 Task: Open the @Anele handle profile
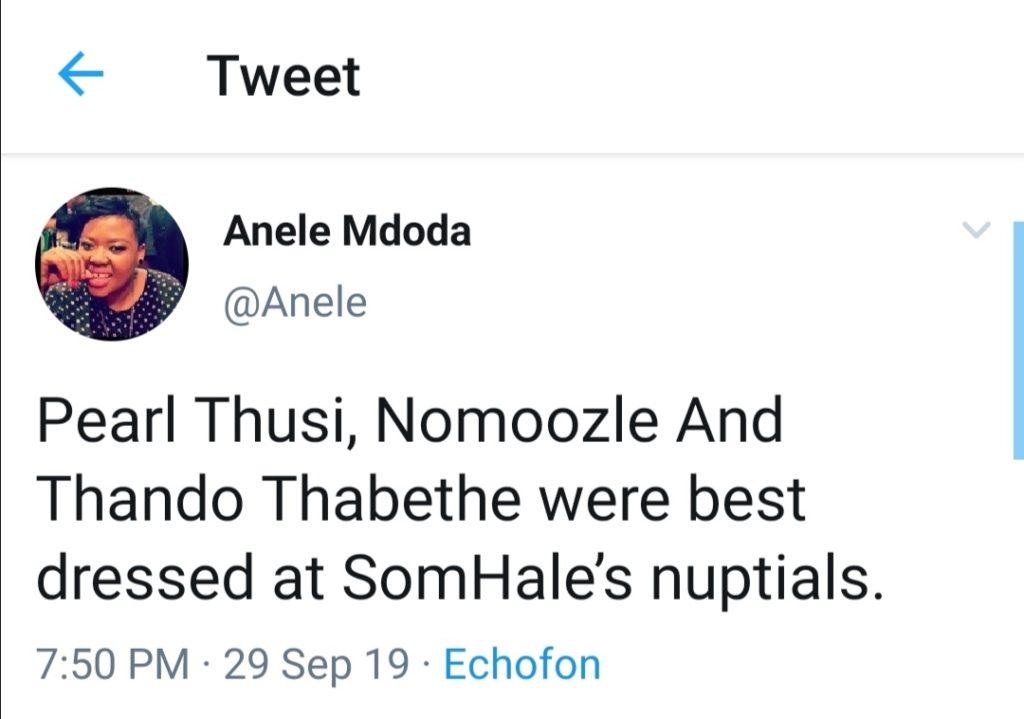[295, 303]
